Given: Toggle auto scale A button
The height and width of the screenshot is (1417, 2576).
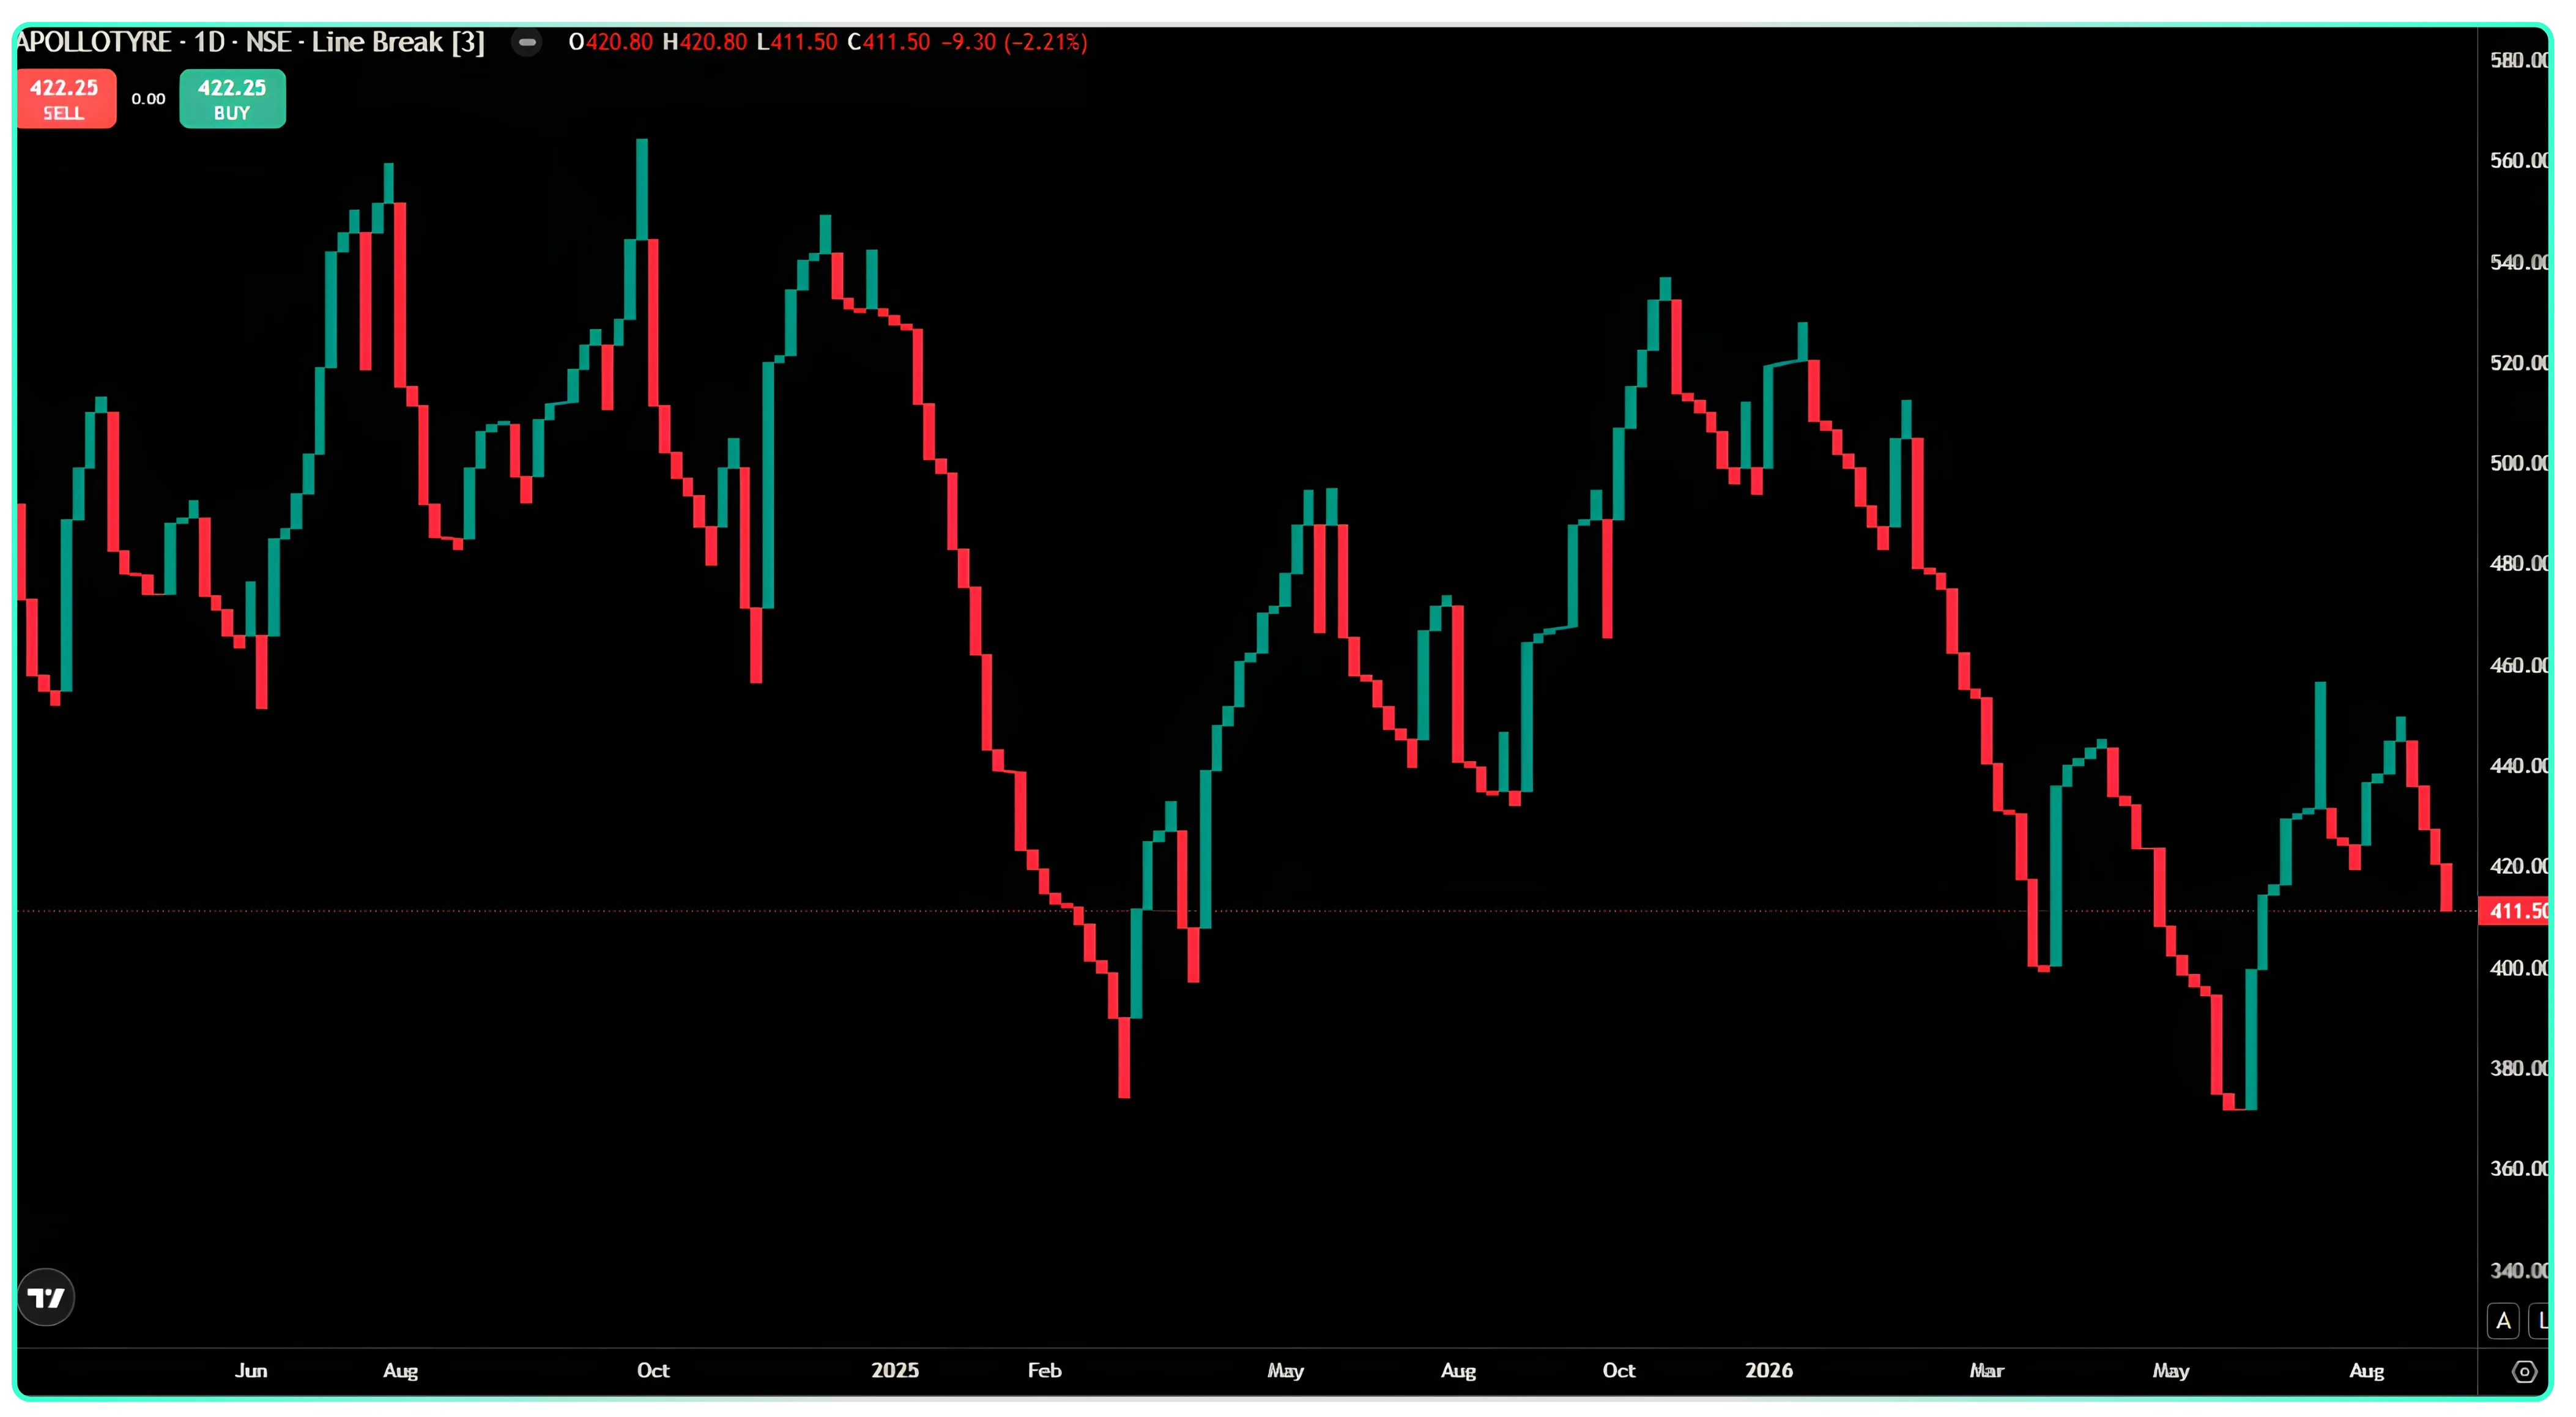Looking at the screenshot, I should 2503,1321.
